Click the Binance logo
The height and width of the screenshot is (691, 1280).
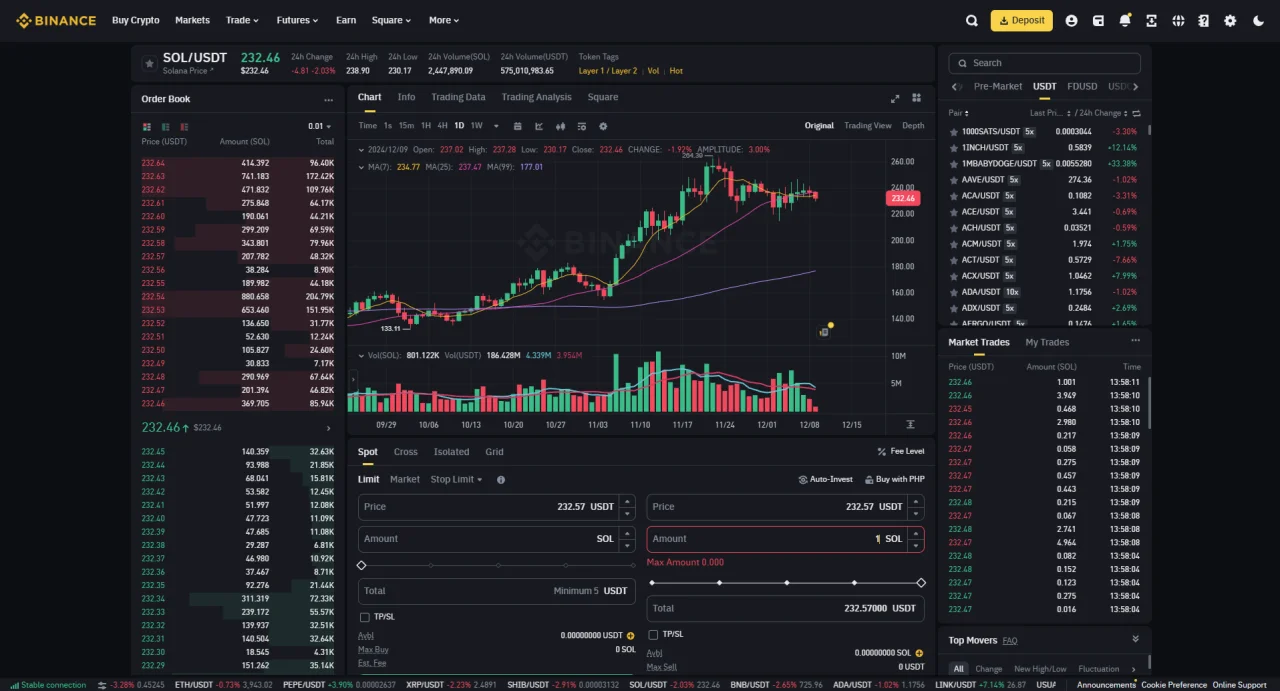tap(56, 20)
